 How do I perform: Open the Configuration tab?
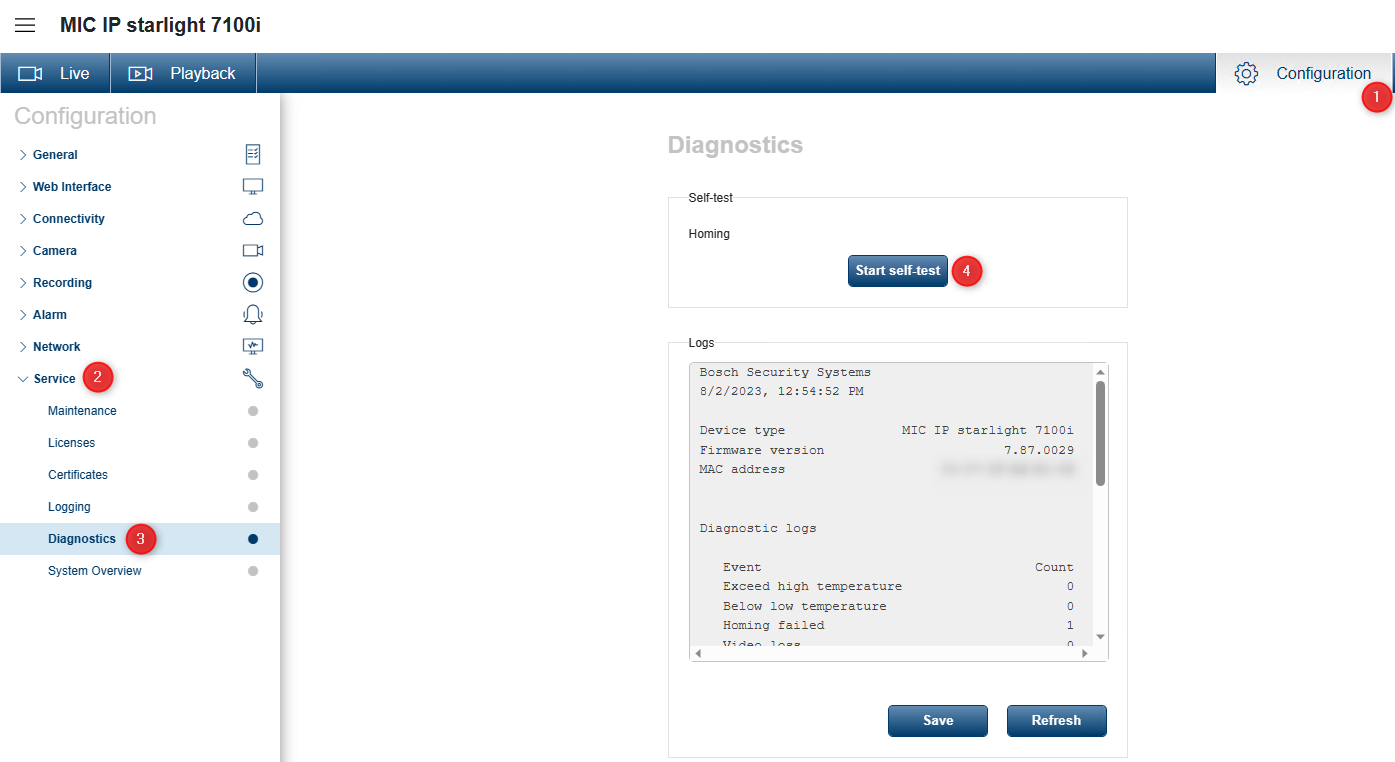(x=1304, y=73)
